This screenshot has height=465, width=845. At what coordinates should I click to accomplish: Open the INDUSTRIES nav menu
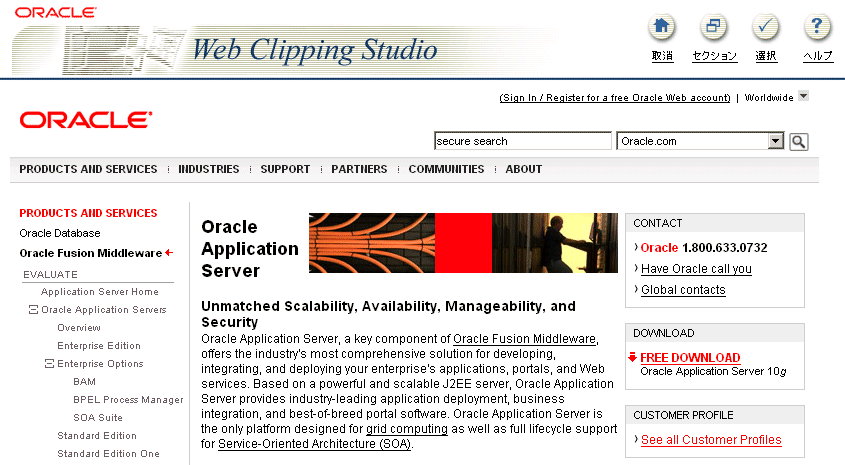[209, 169]
